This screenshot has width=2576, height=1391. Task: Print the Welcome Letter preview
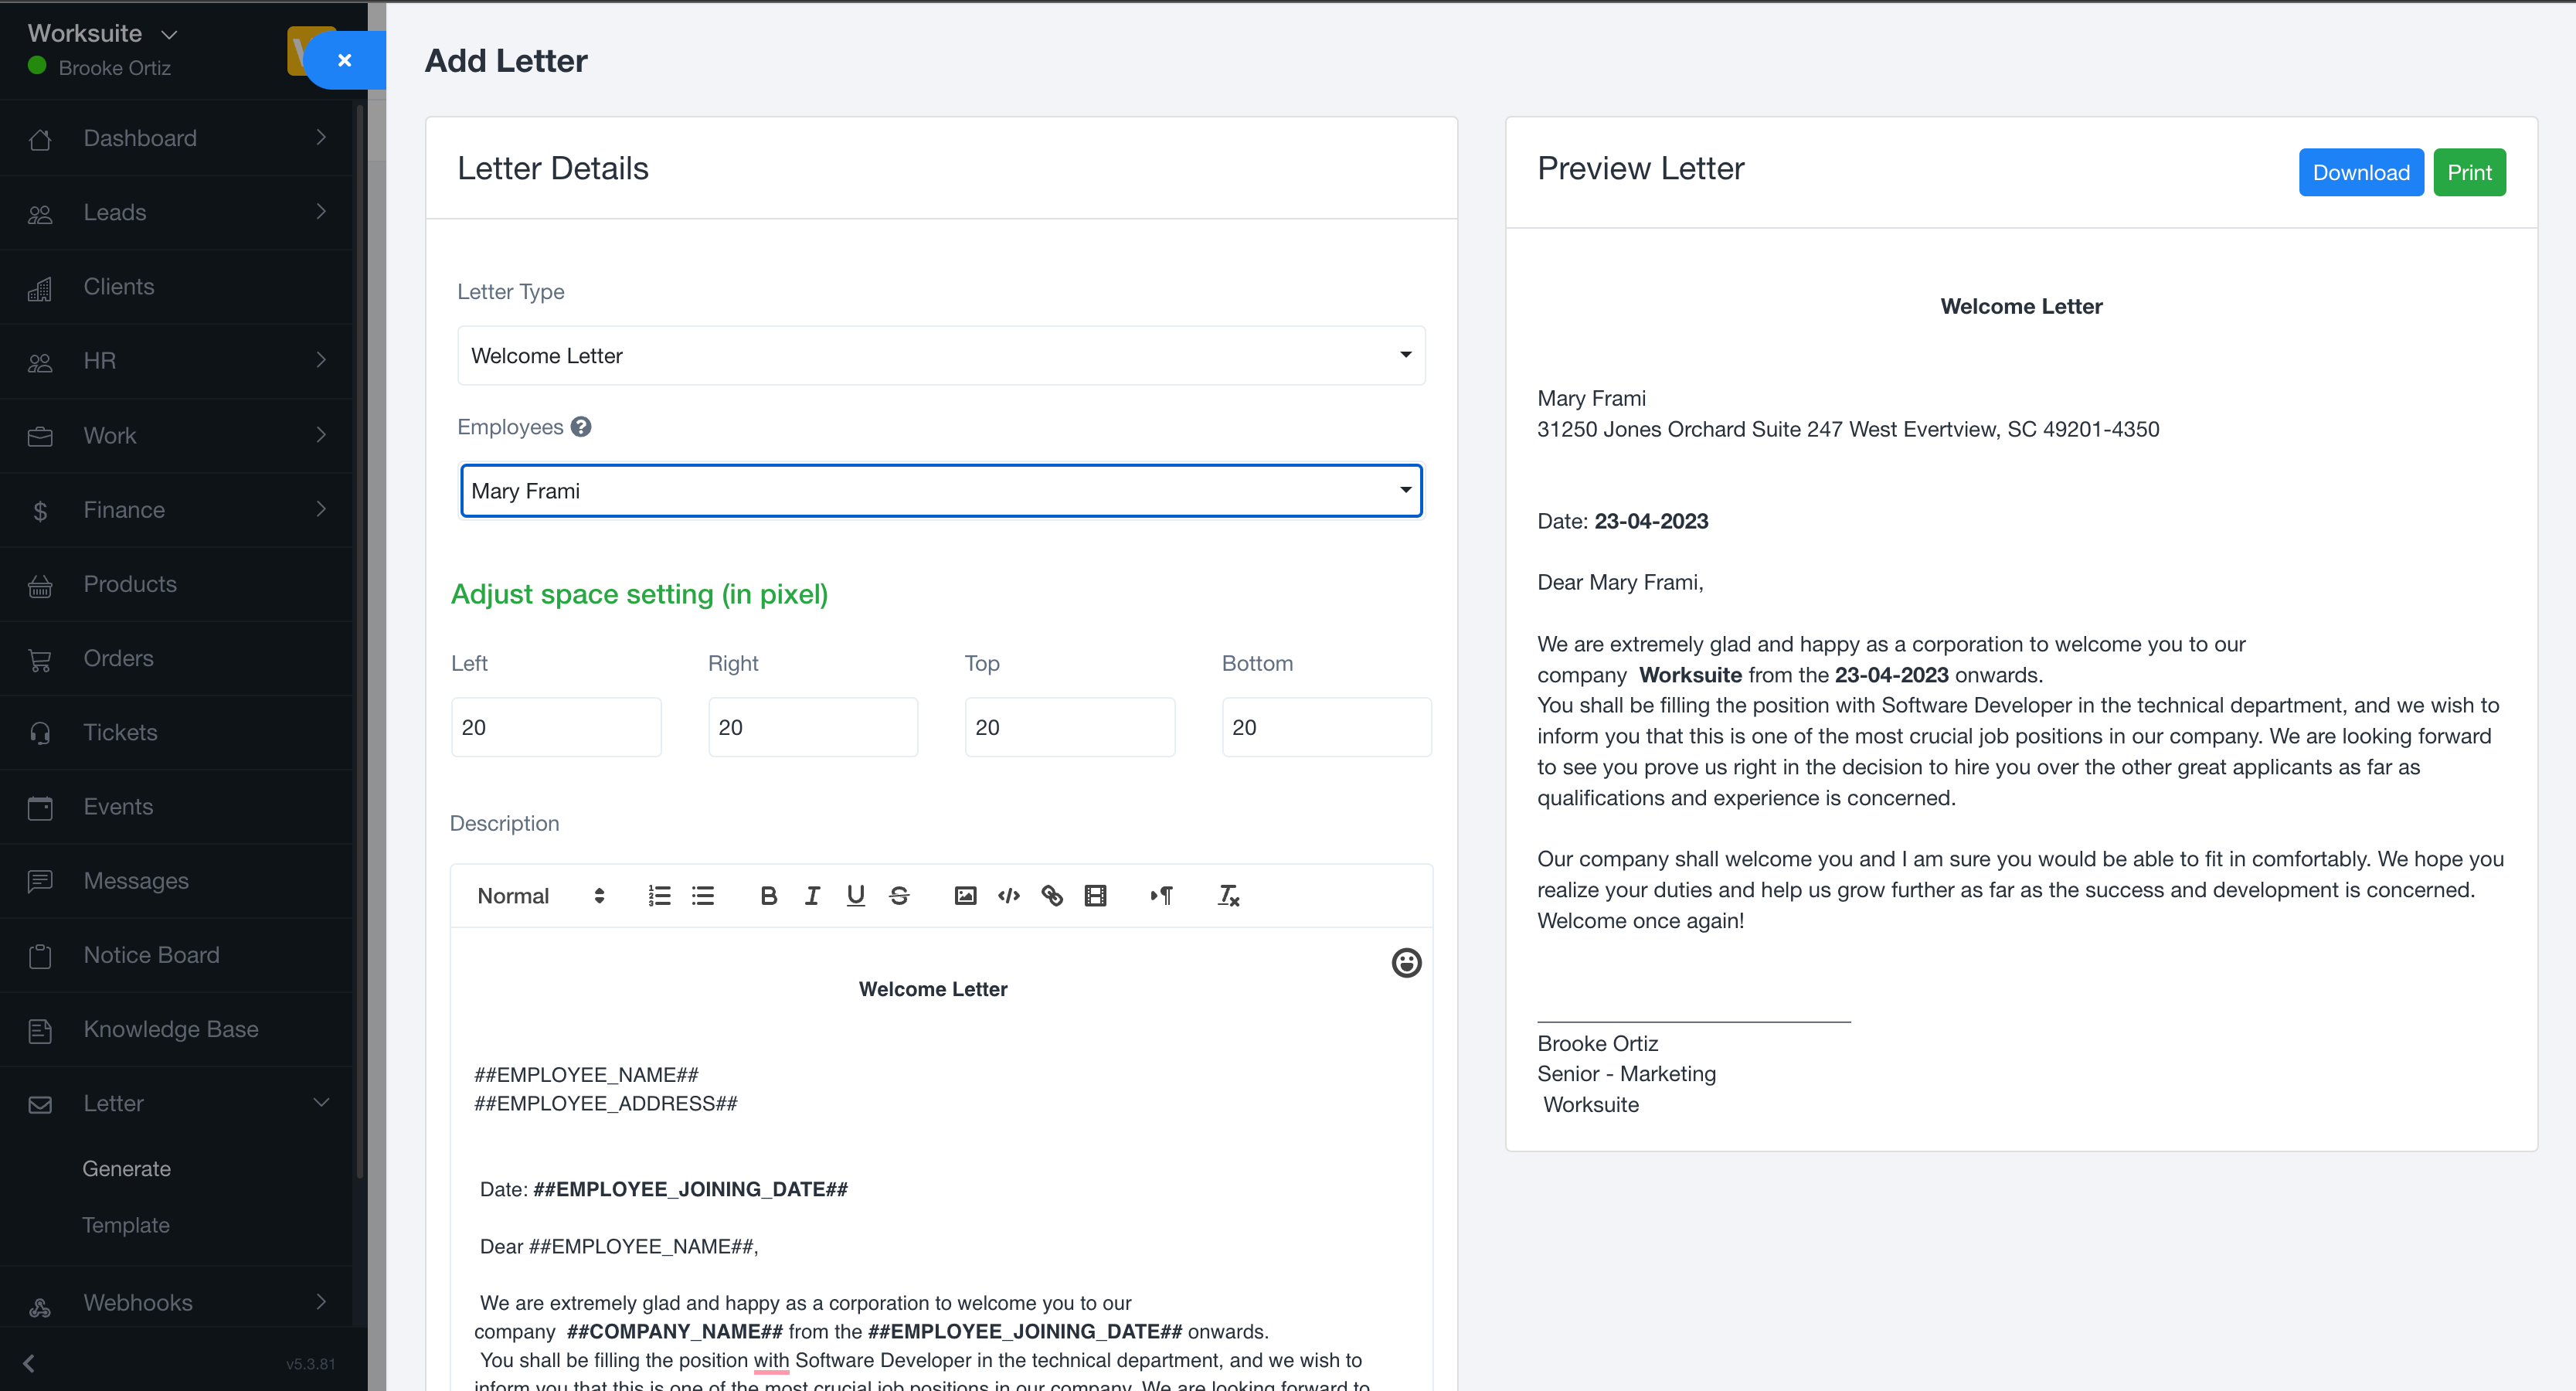[x=2468, y=172]
